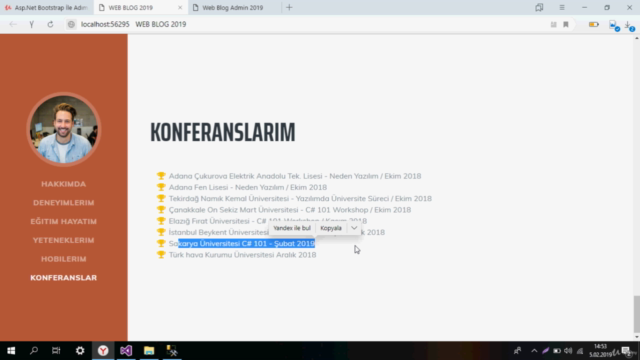Screen dimensions: 640x360
Task: Close the WEB BLOG 2019 tab
Action: coord(180,7)
